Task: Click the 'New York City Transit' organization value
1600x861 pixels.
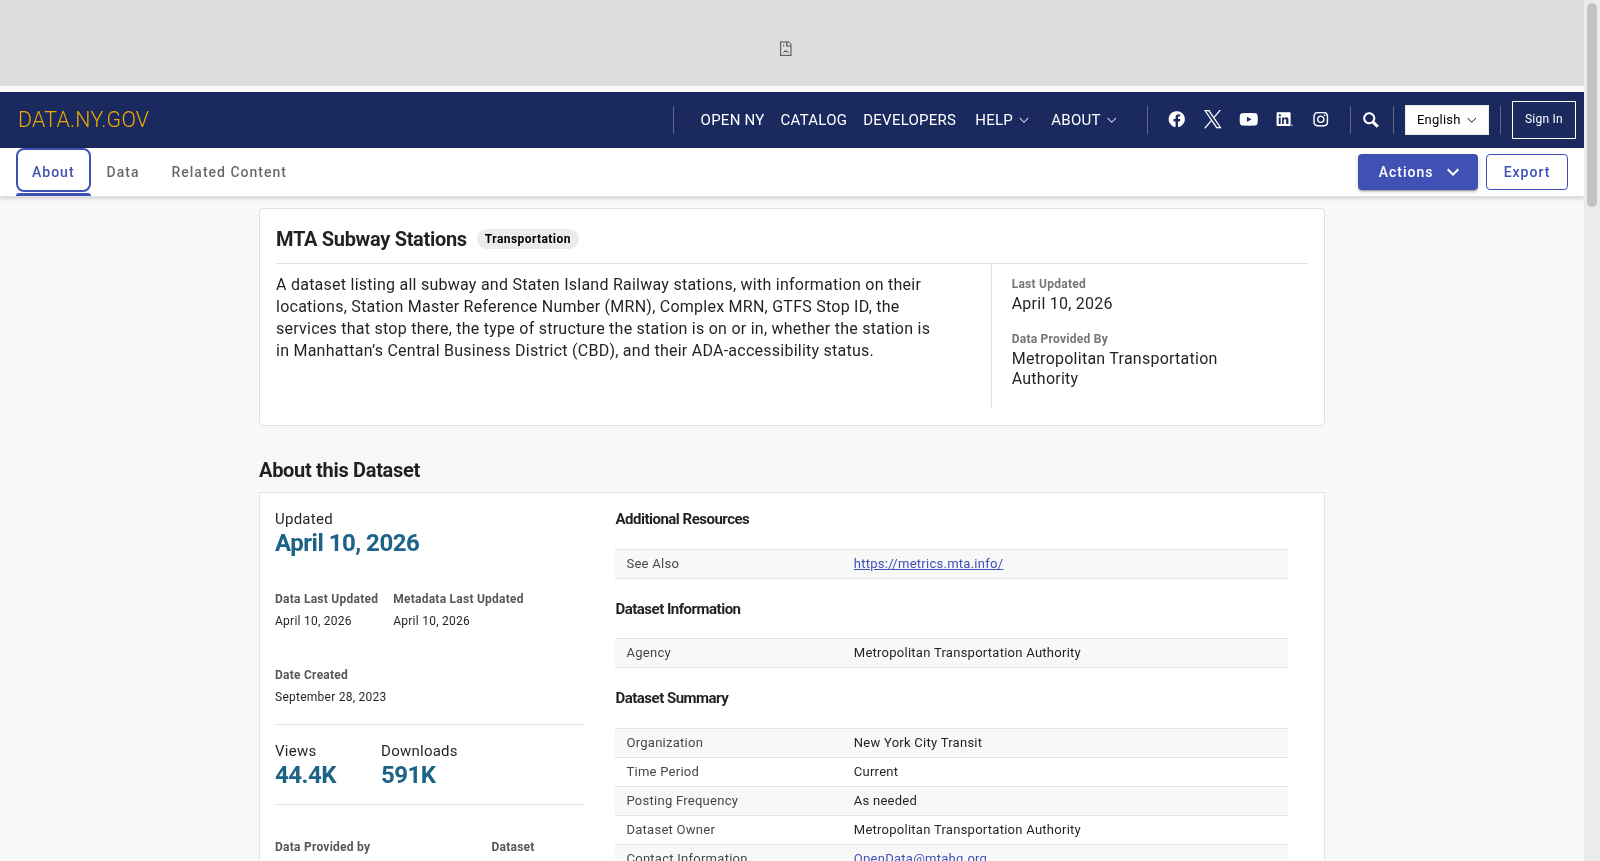Action: point(918,743)
